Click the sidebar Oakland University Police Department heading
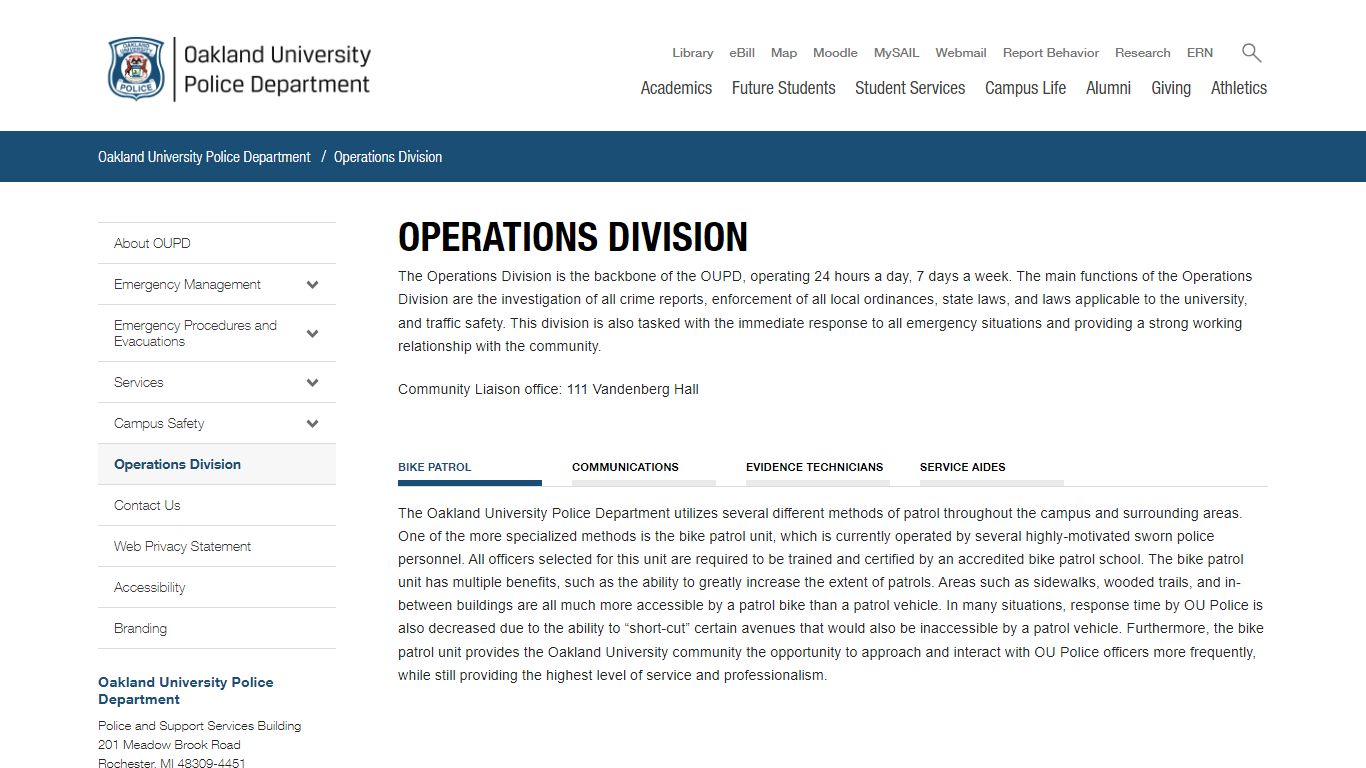The width and height of the screenshot is (1366, 768). coord(186,691)
